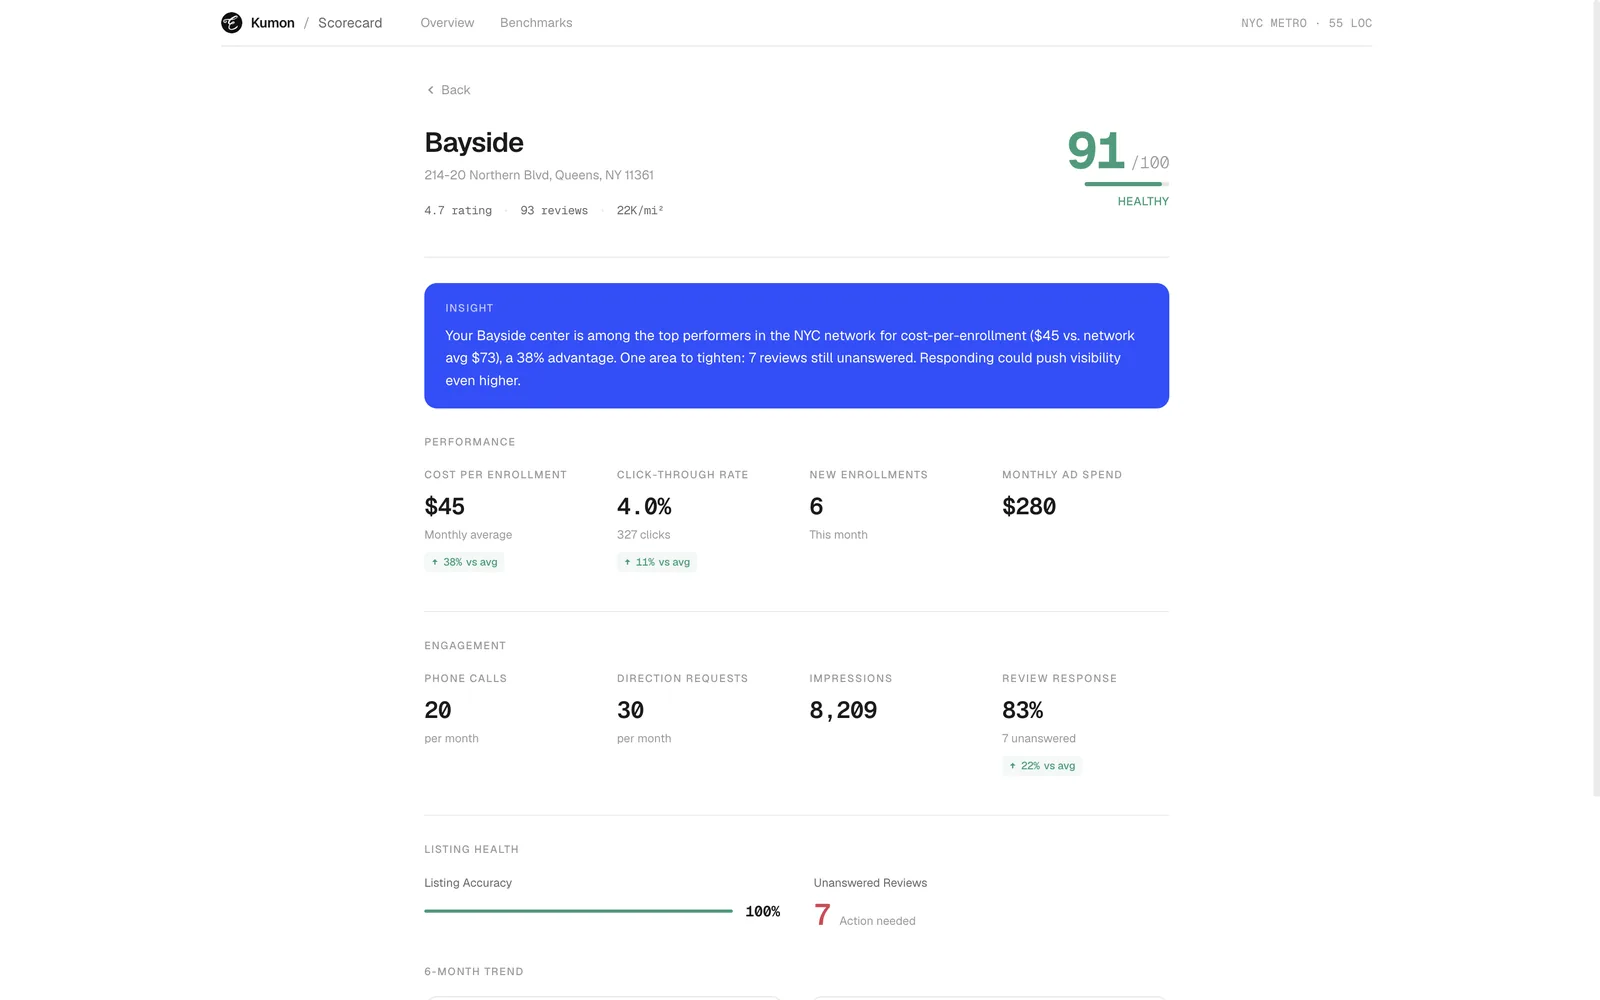Open the Overview tab
The image size is (1600, 1000).
pyautogui.click(x=447, y=23)
